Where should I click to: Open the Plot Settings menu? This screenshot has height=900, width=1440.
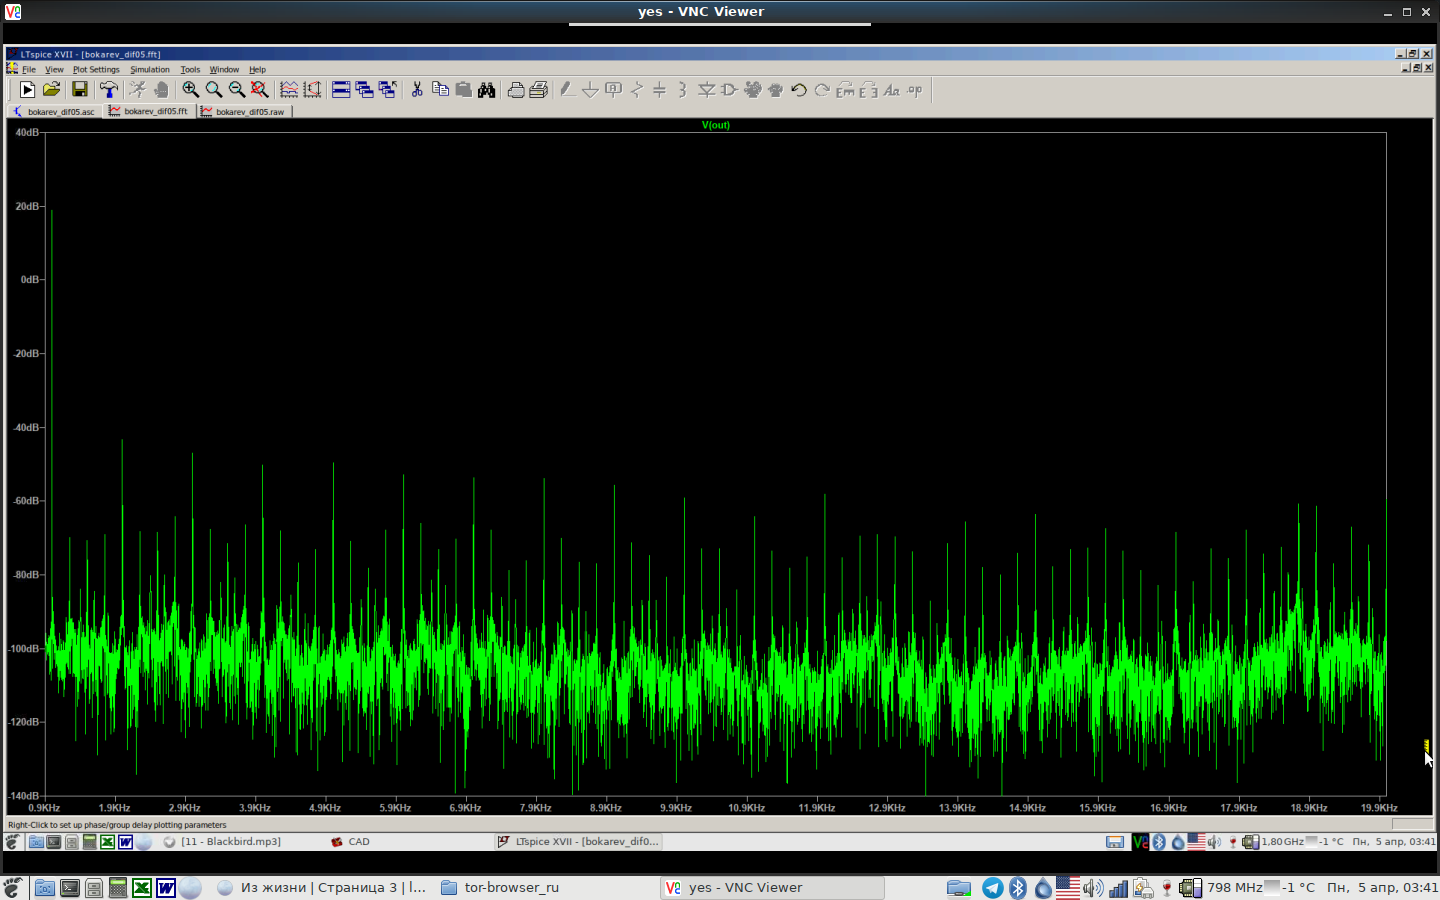point(96,70)
